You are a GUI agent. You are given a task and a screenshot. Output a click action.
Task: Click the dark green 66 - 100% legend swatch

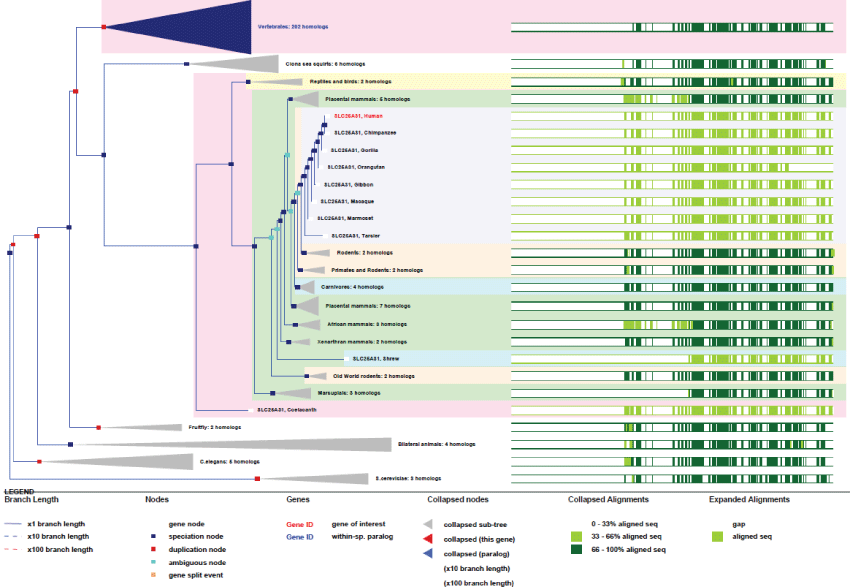coord(578,549)
